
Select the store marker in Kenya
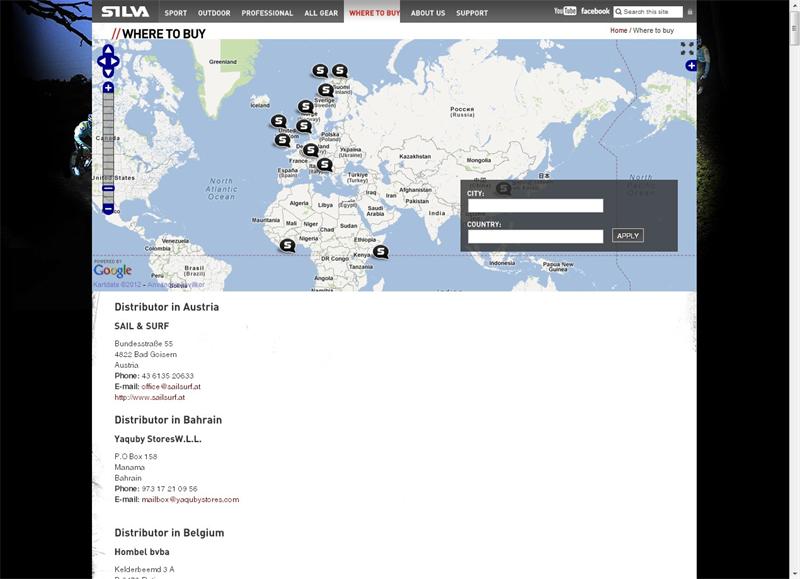coord(380,251)
